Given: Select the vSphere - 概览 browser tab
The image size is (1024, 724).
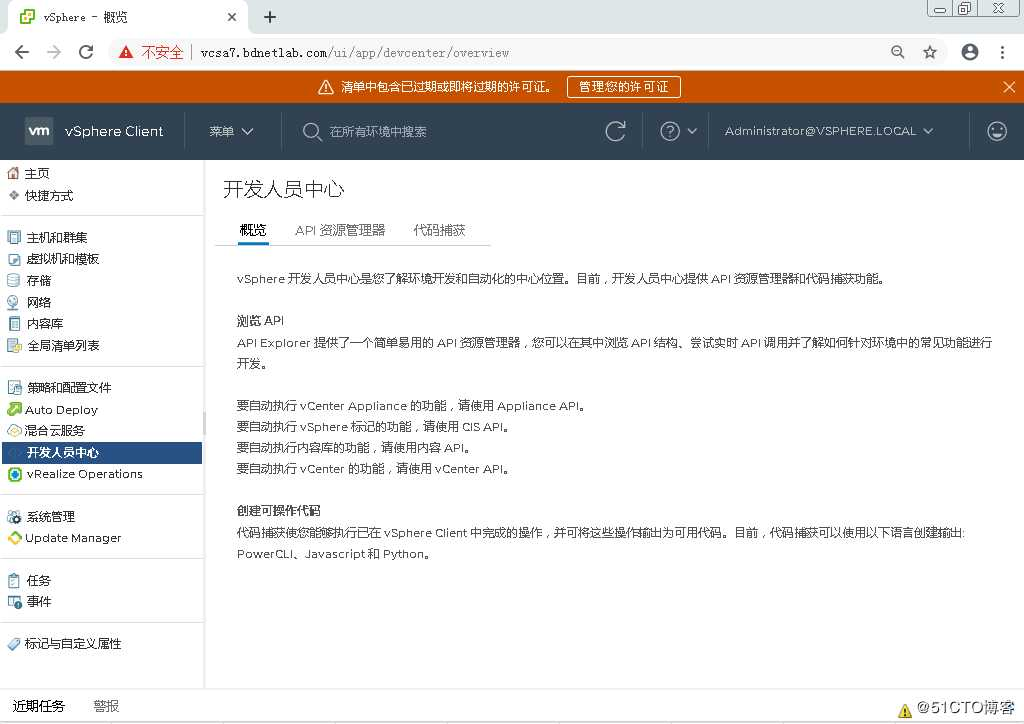Looking at the screenshot, I should [x=127, y=17].
